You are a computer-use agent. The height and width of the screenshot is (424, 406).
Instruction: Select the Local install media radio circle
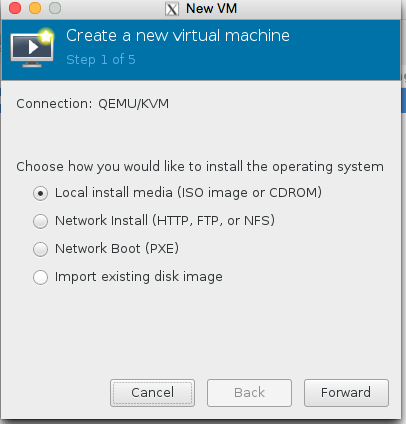40,193
